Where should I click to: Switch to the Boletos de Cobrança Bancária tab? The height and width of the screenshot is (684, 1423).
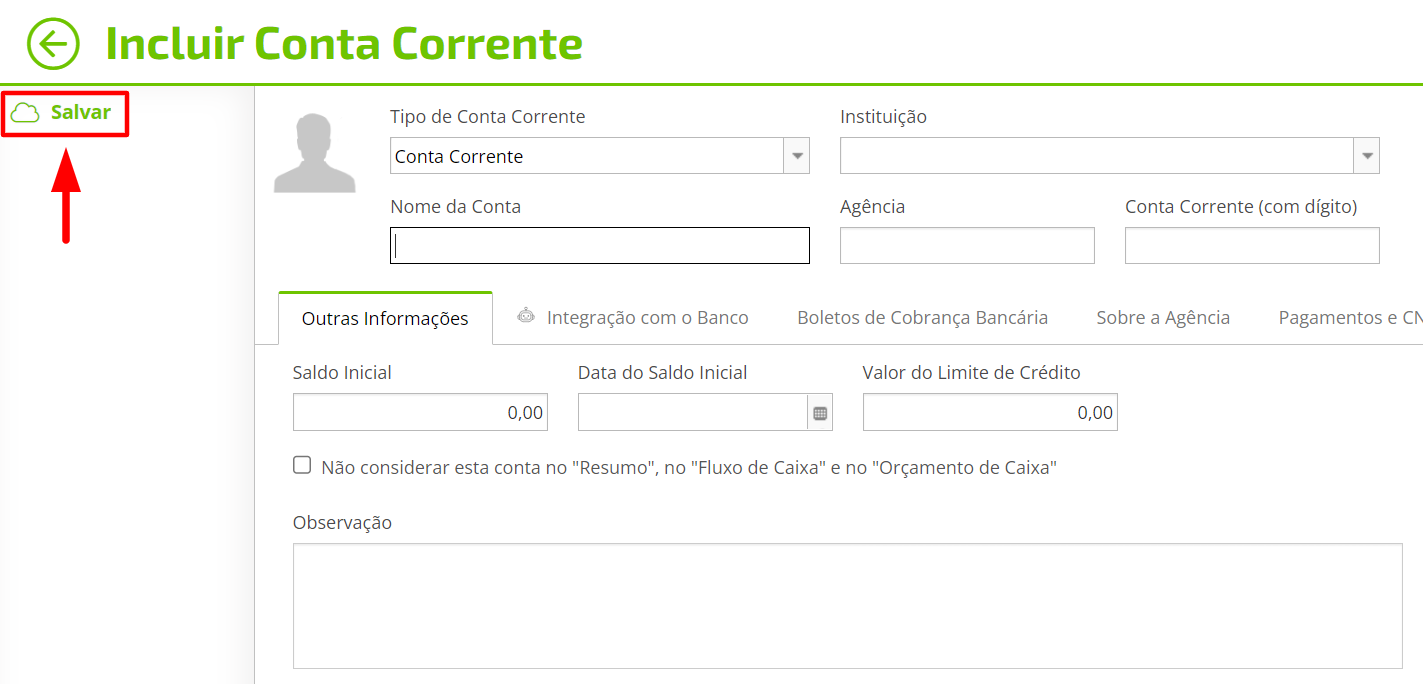(922, 318)
